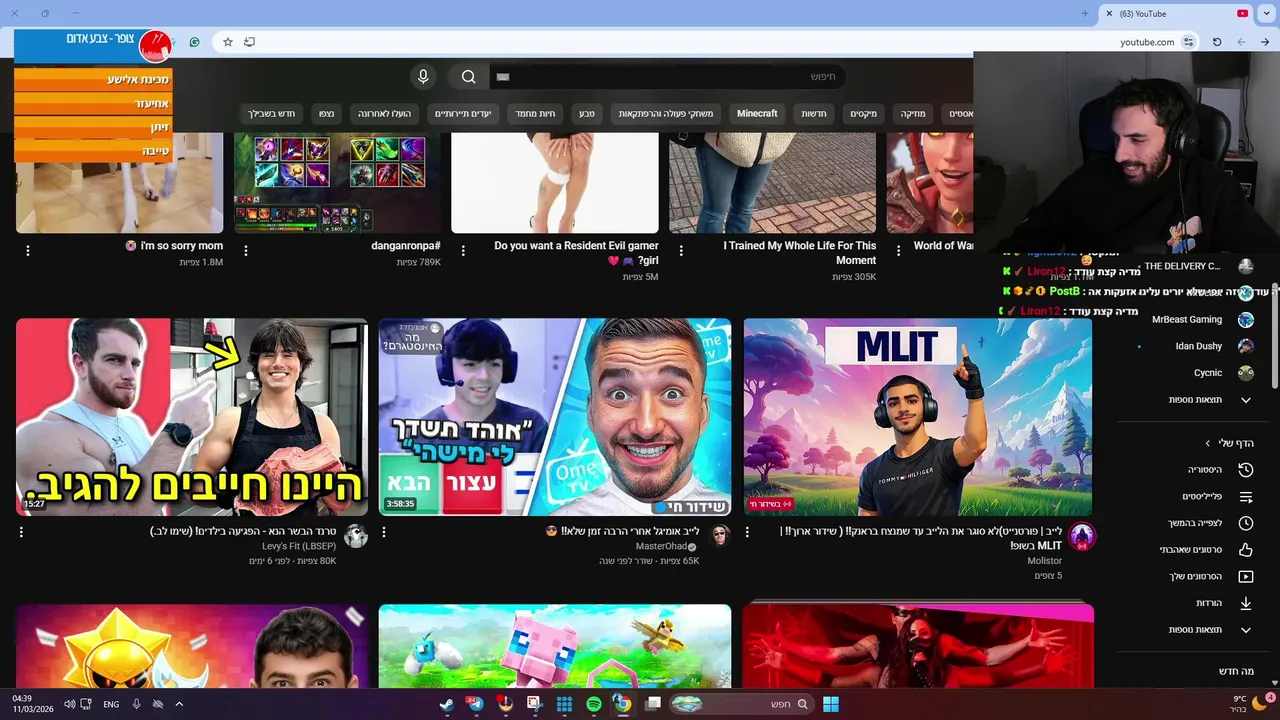Open options menu for #danganronpa video
Image resolution: width=1280 pixels, height=720 pixels.
point(246,251)
